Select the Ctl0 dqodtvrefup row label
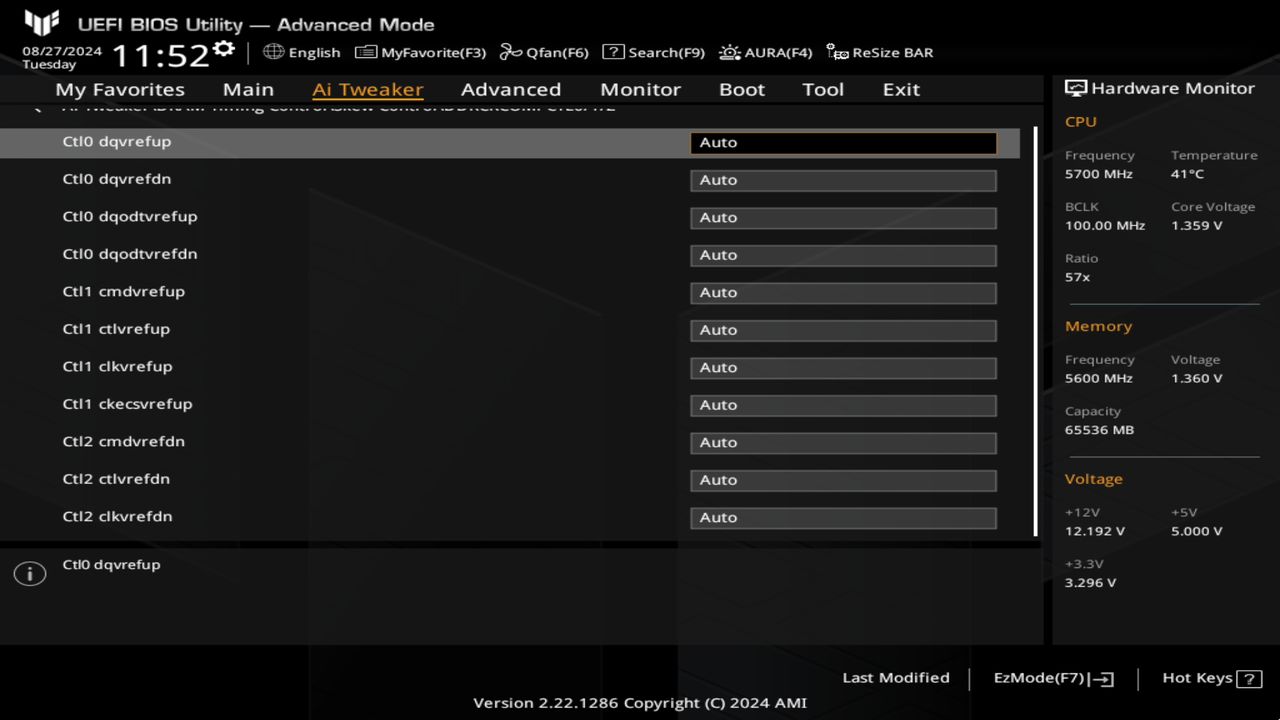 point(130,217)
